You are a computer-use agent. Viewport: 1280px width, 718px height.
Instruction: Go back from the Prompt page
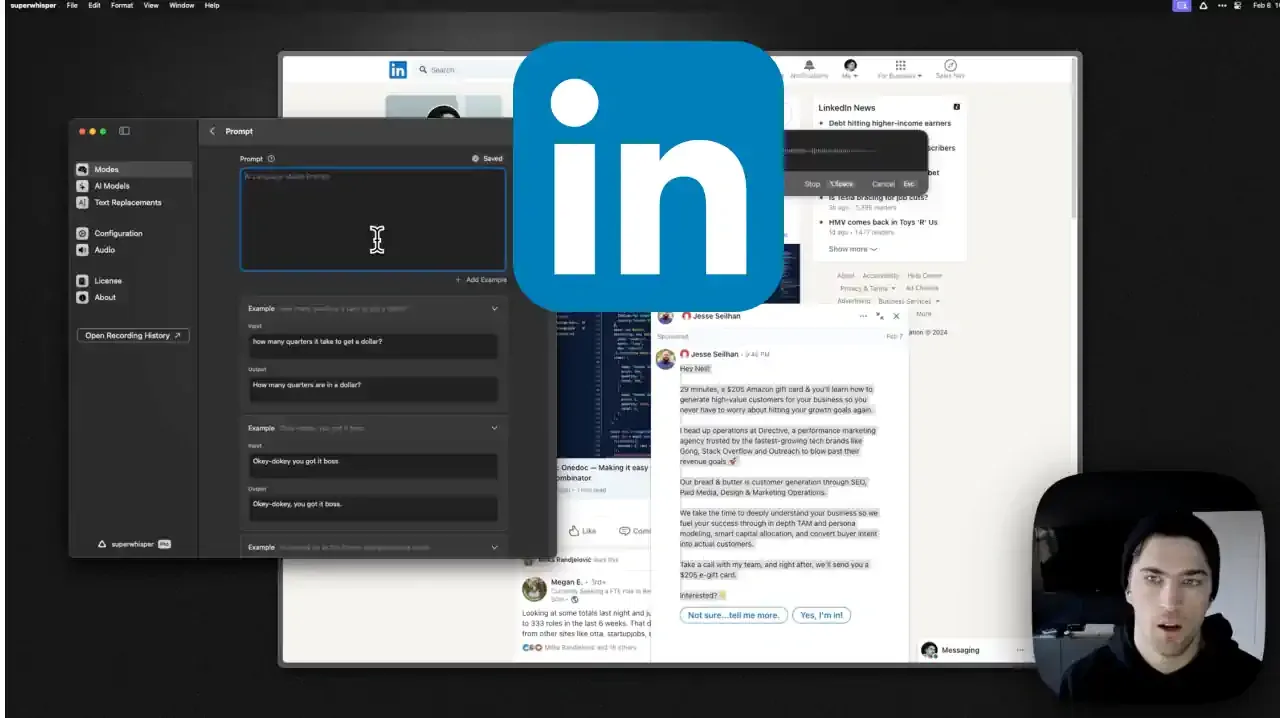tap(212, 131)
